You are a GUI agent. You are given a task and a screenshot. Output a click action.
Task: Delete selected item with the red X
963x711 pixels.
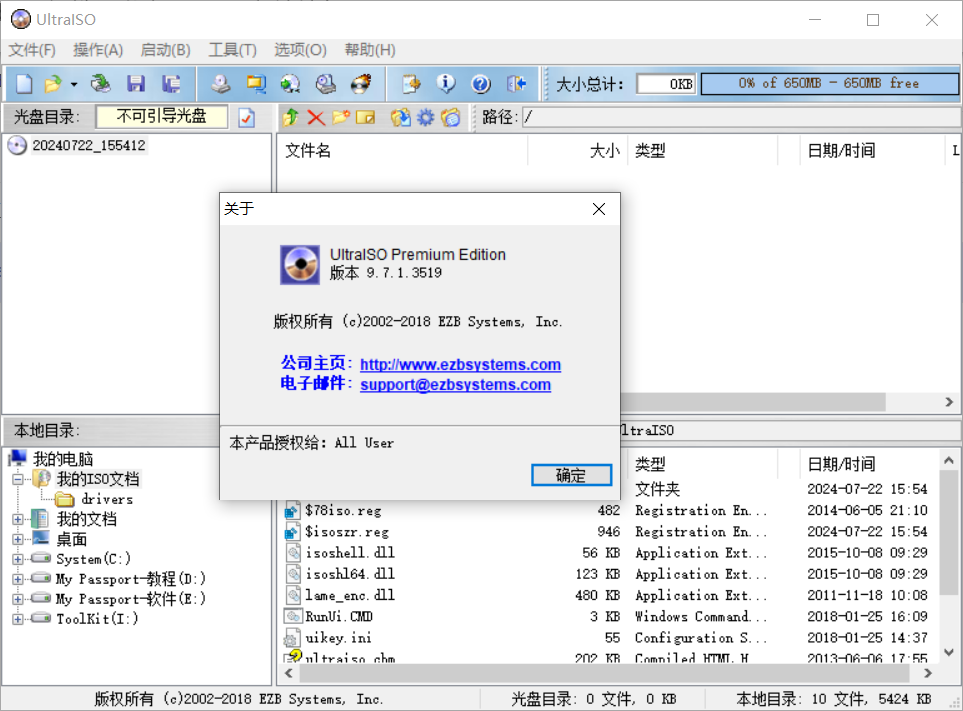tap(314, 117)
